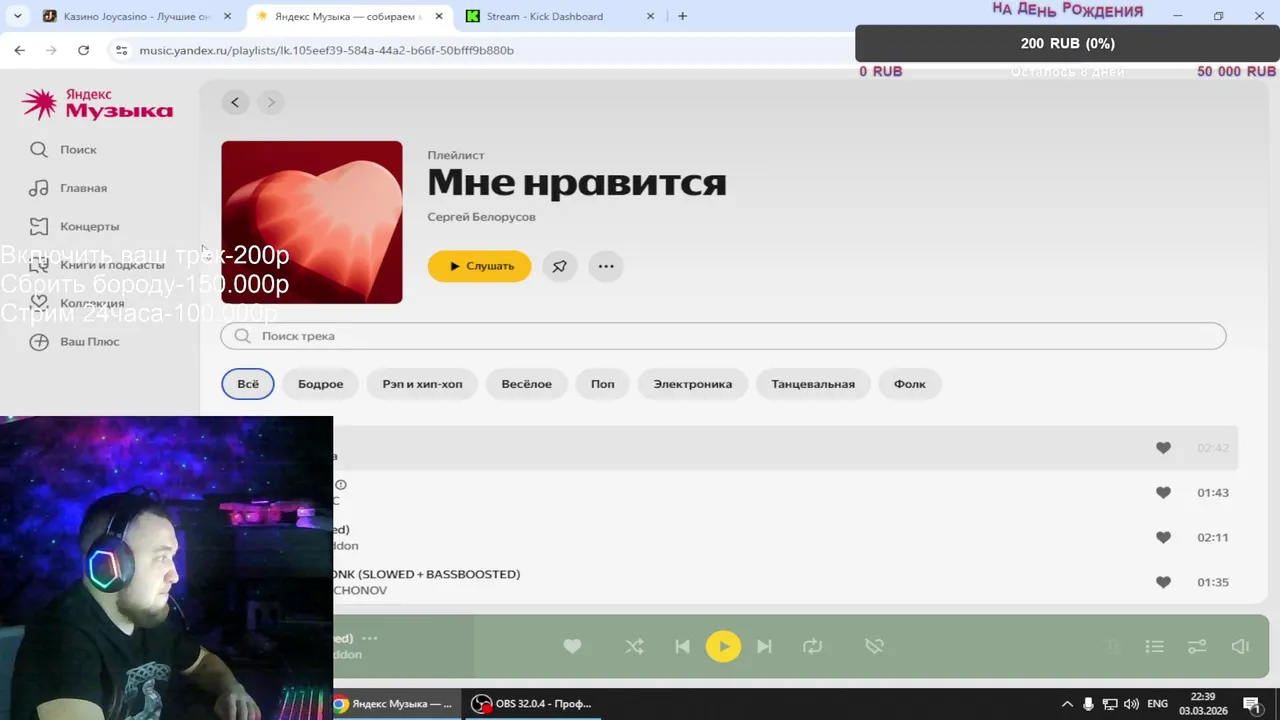Screen dimensions: 1280x720
Task: Select the Бодрое filter chip
Action: pyautogui.click(x=320, y=384)
